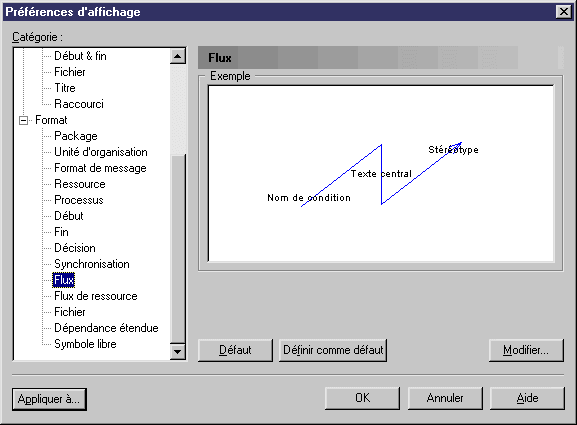The image size is (577, 425).
Task: Click Définir comme défaut button
Action: pyautogui.click(x=333, y=350)
